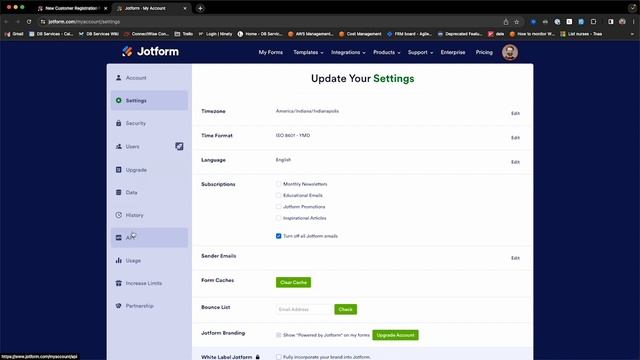
Task: Open the History sidebar section
Action: (x=149, y=215)
